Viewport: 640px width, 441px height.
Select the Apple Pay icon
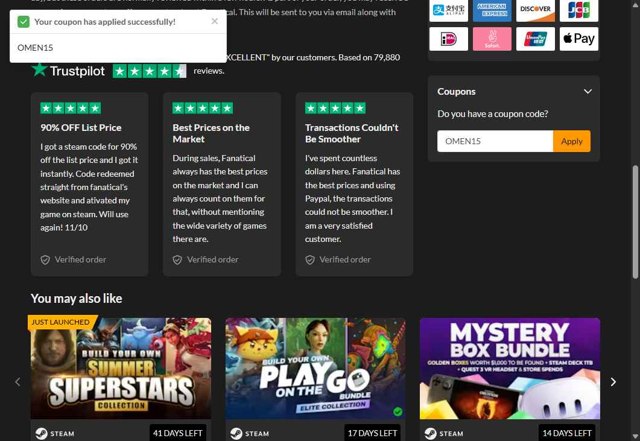579,39
